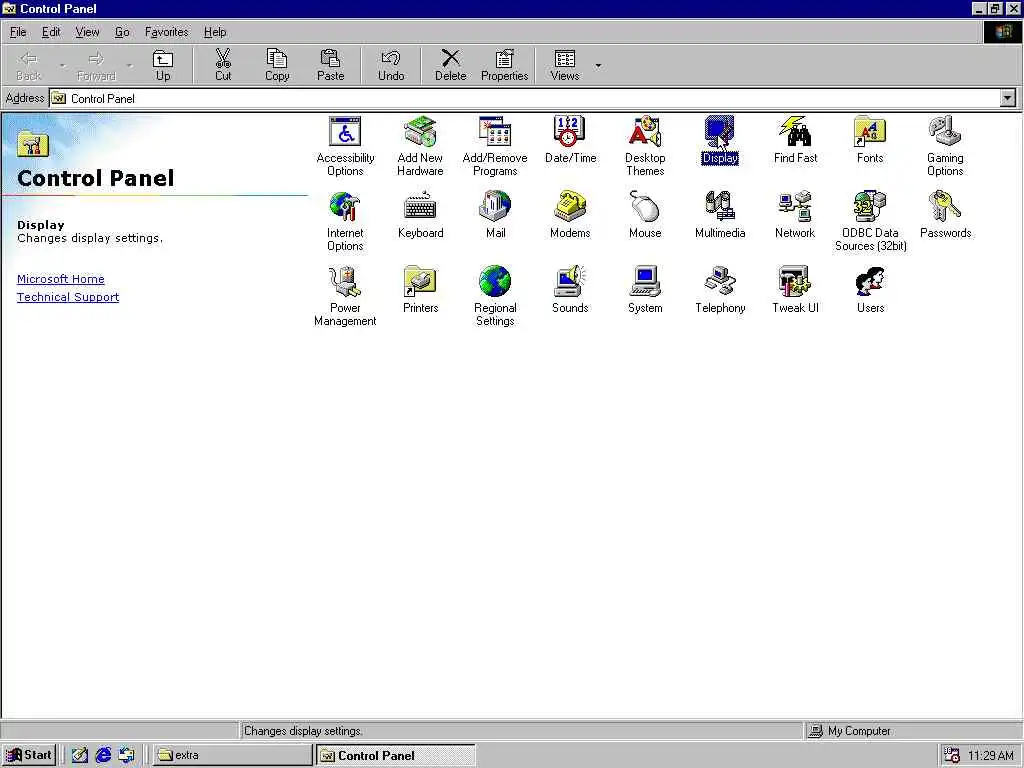Open the Find Fast applet

[795, 140]
